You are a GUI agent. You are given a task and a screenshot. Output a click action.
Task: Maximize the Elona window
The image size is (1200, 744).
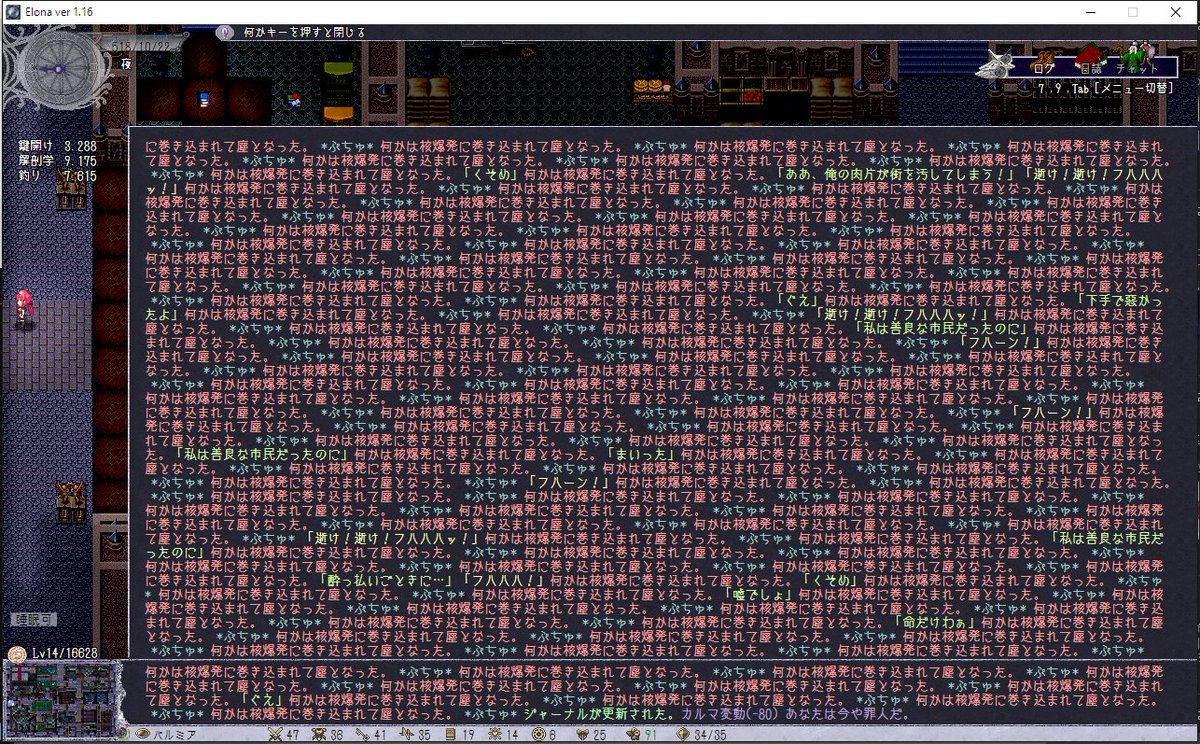pos(1132,12)
